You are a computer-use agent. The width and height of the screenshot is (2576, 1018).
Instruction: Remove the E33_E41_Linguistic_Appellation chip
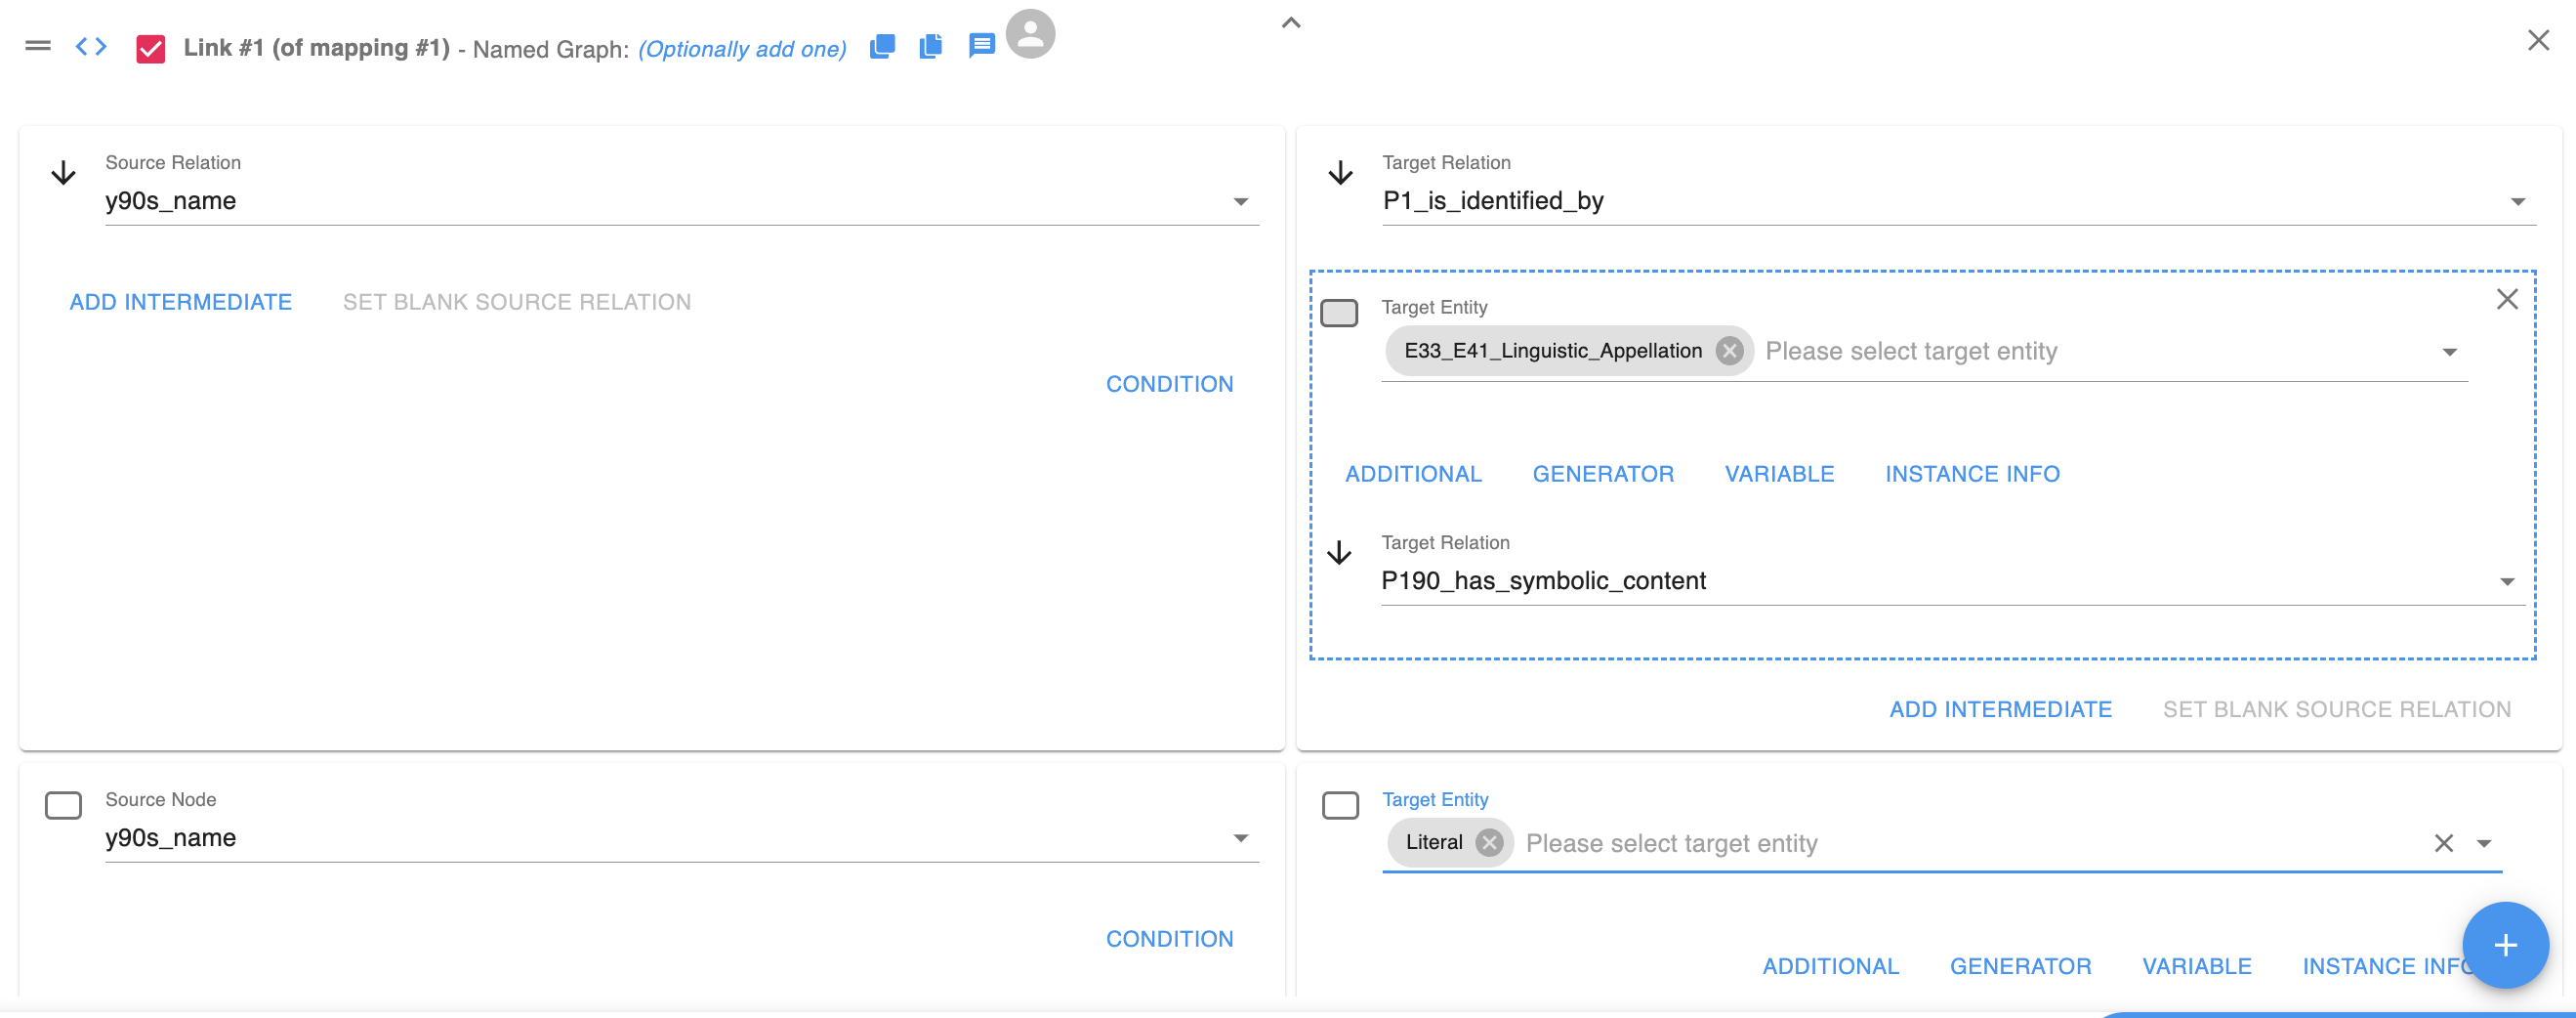[1729, 351]
